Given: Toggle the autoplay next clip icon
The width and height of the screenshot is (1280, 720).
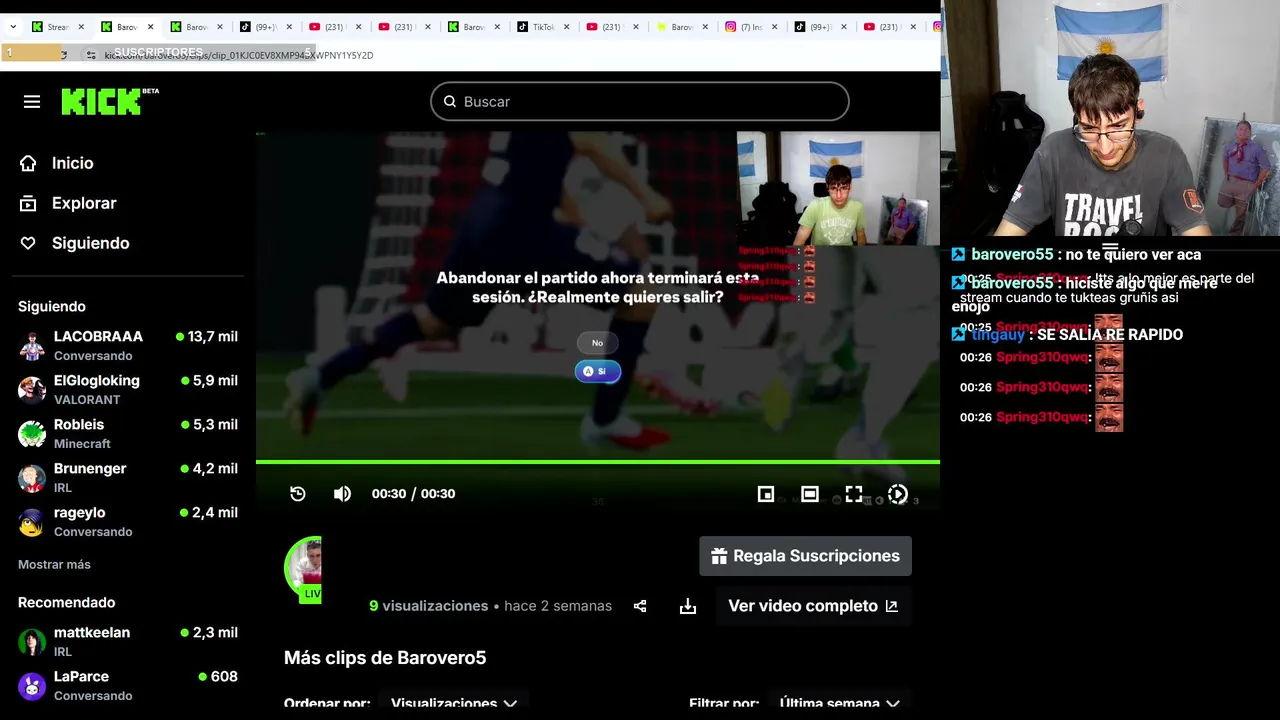Looking at the screenshot, I should pos(898,493).
